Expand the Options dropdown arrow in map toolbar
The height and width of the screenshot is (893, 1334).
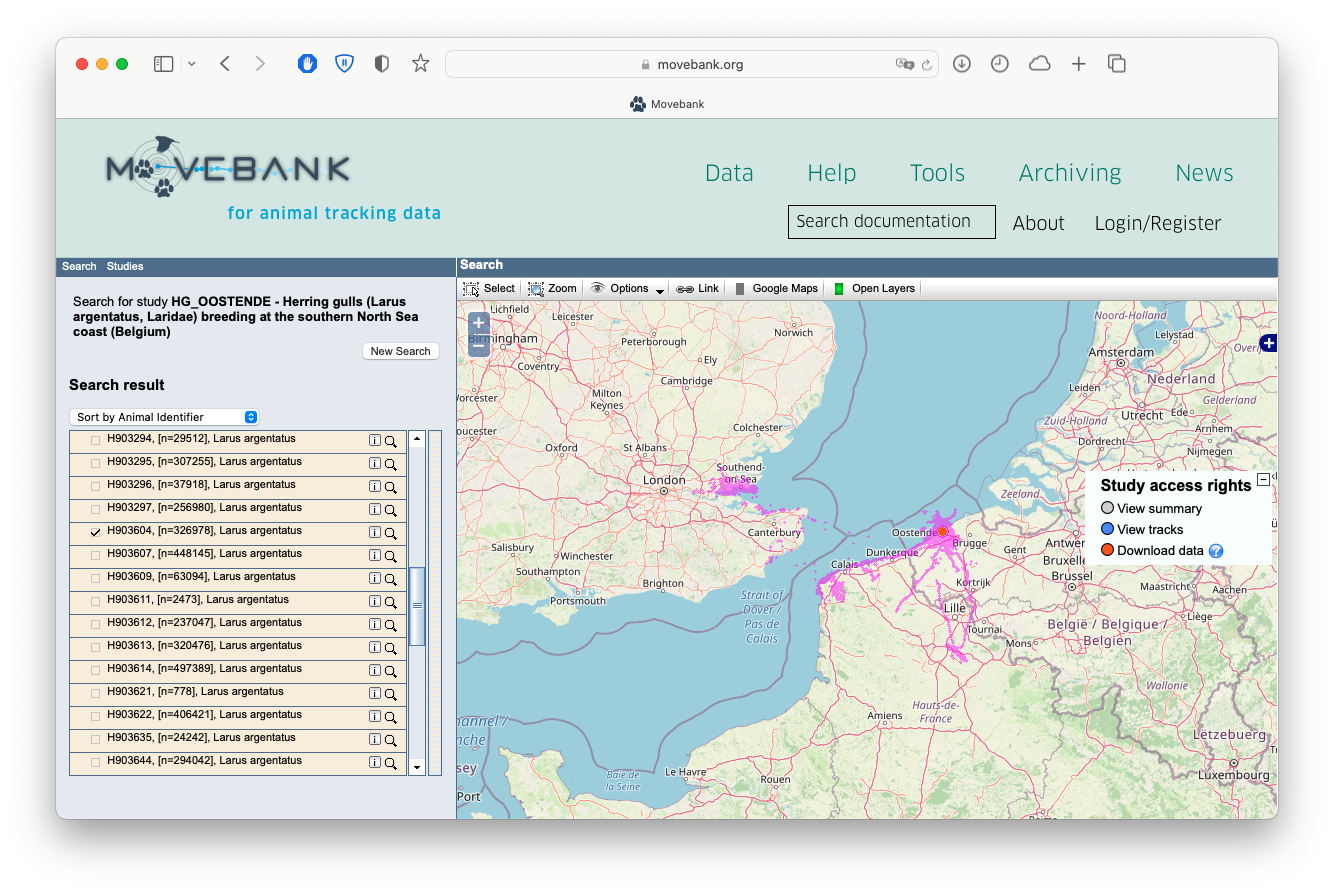click(660, 290)
